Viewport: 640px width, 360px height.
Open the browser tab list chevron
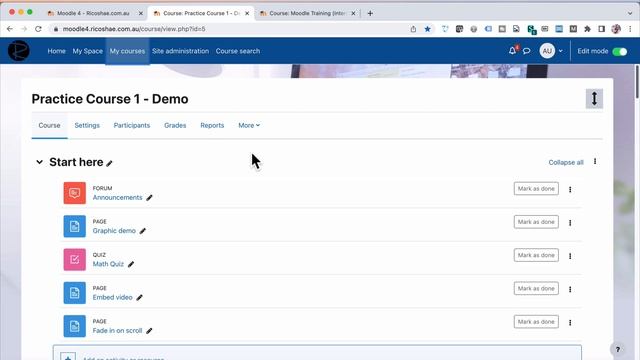[x=630, y=13]
